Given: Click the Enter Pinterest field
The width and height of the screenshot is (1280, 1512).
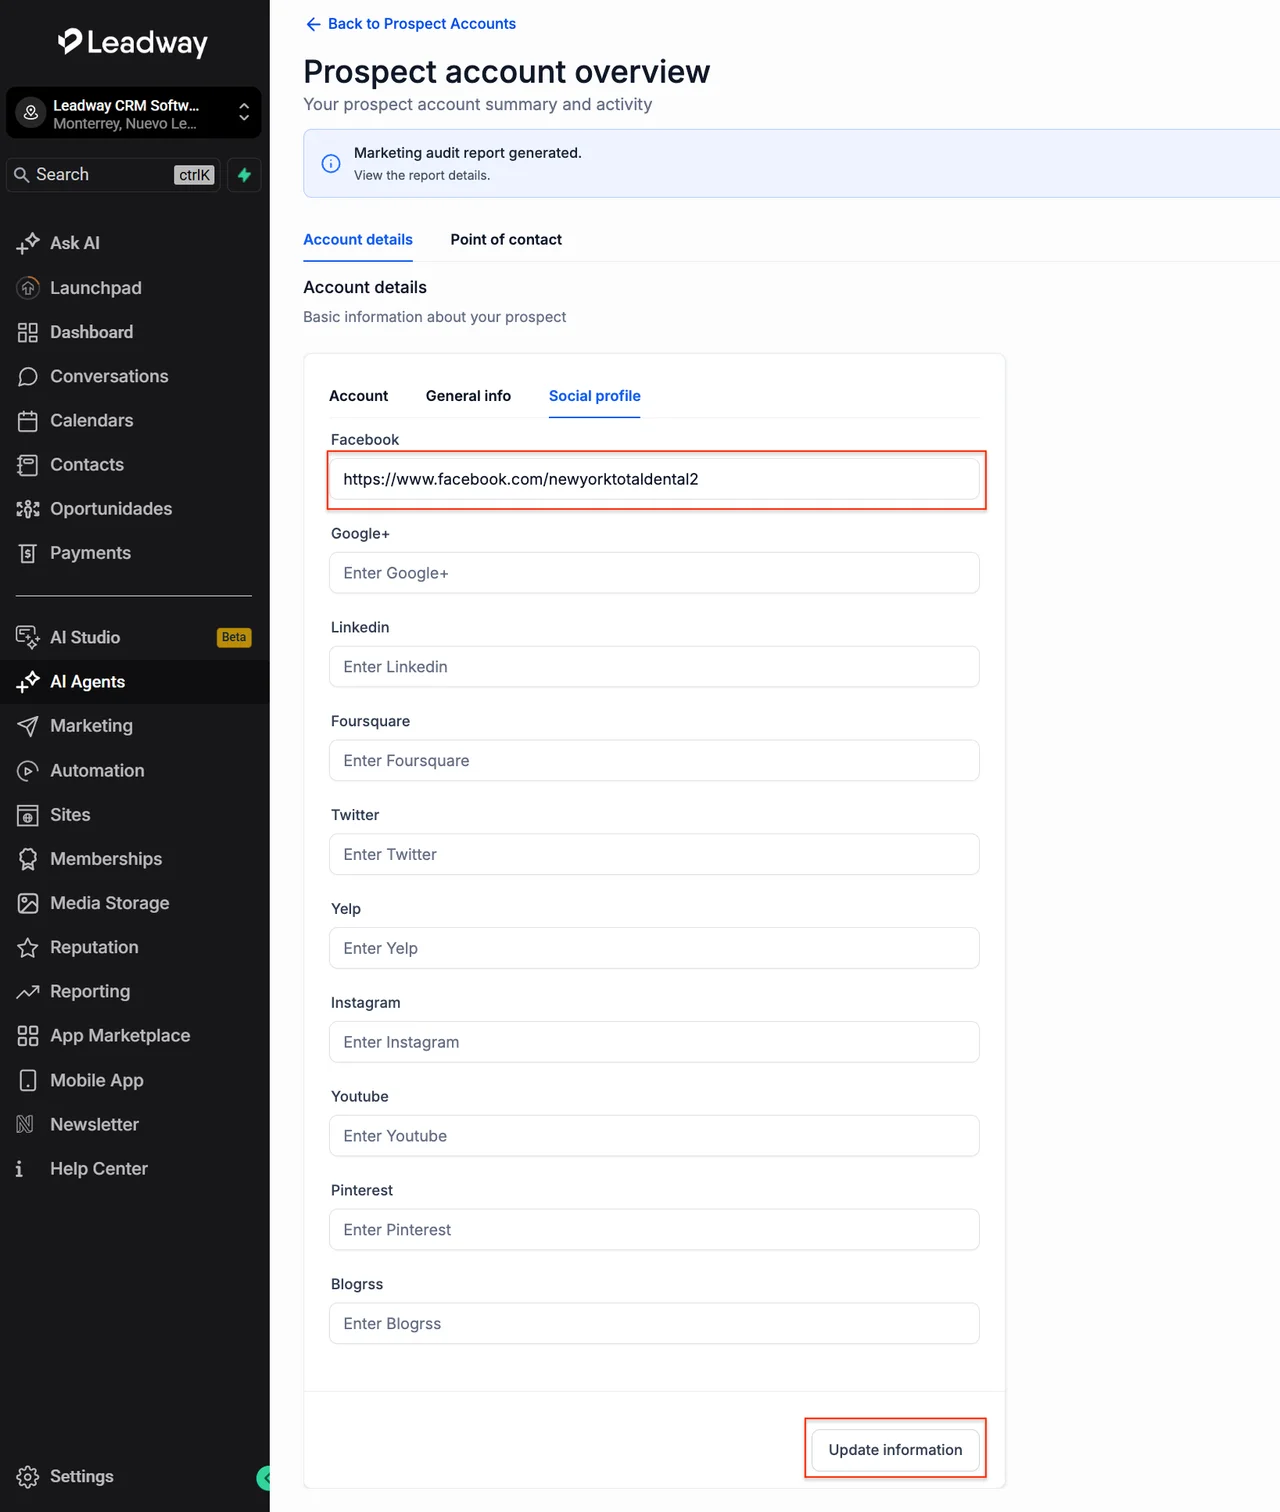Looking at the screenshot, I should click(x=654, y=1230).
